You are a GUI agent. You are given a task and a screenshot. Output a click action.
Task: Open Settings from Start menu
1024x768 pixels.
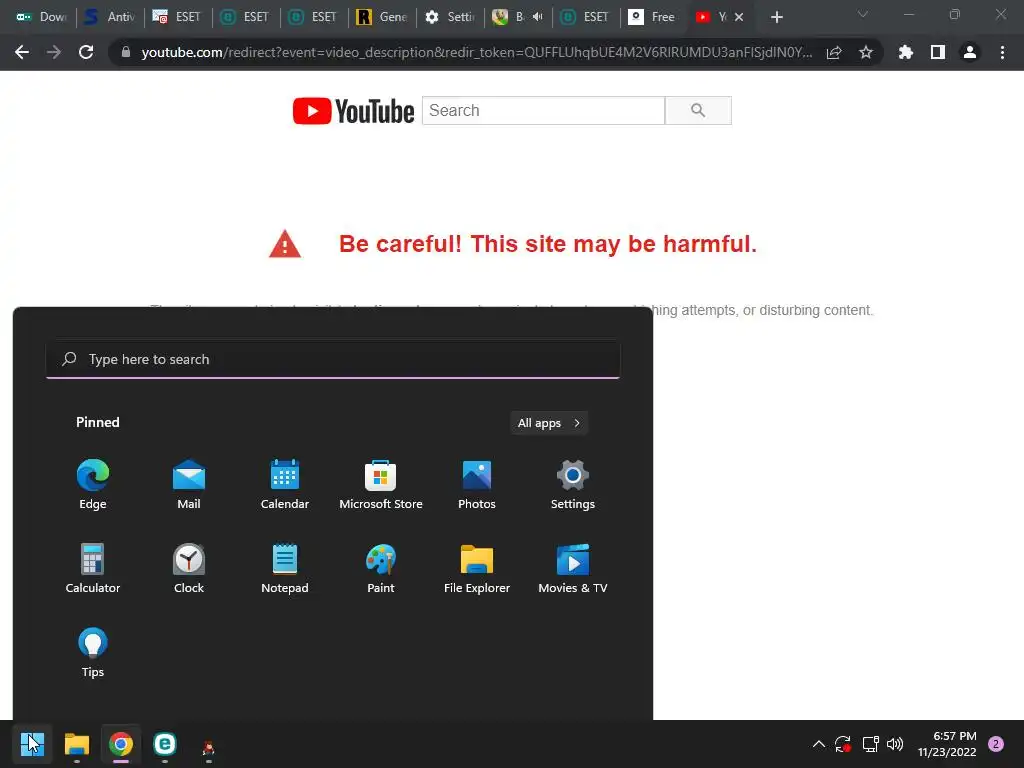573,484
